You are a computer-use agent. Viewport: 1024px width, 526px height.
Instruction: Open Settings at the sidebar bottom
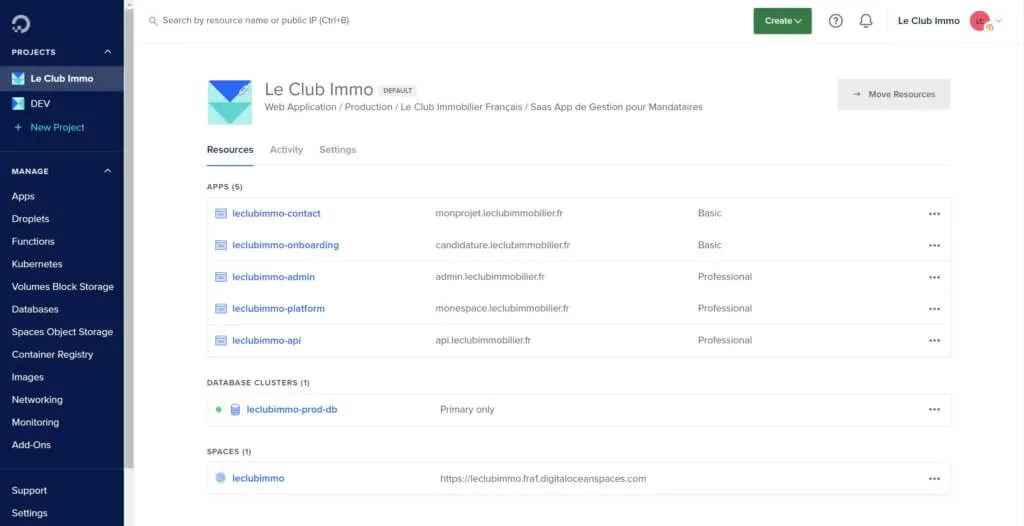(29, 513)
